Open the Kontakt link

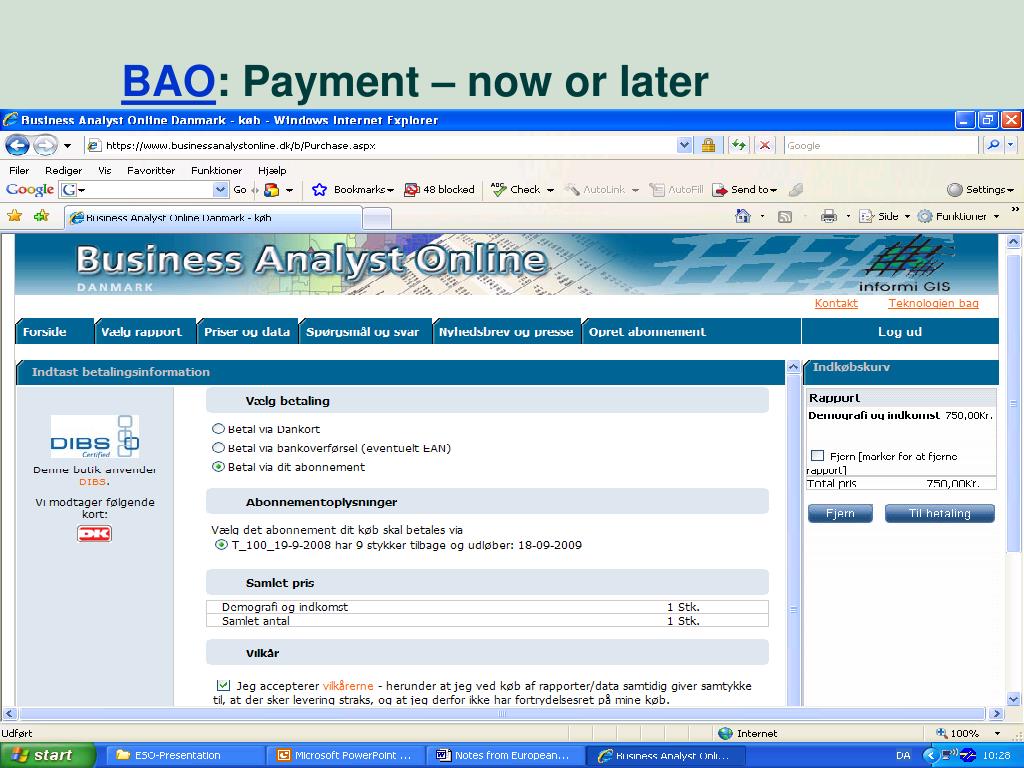click(x=836, y=303)
